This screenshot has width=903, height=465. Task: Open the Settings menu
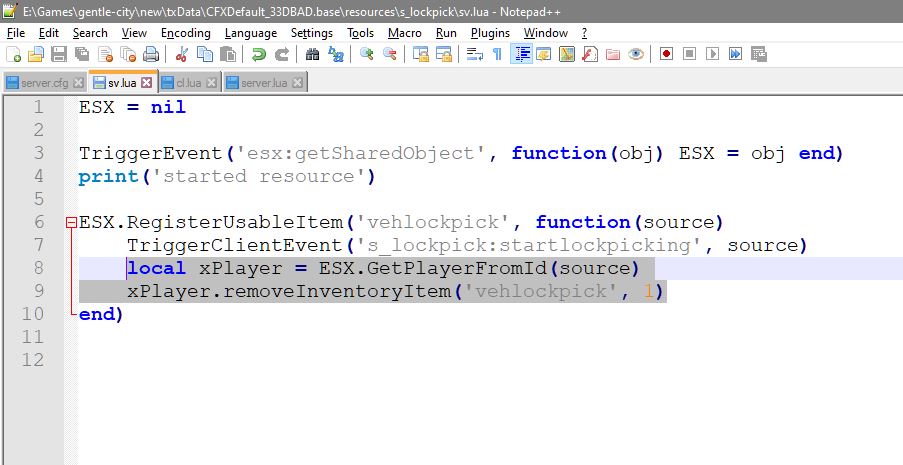coord(312,33)
